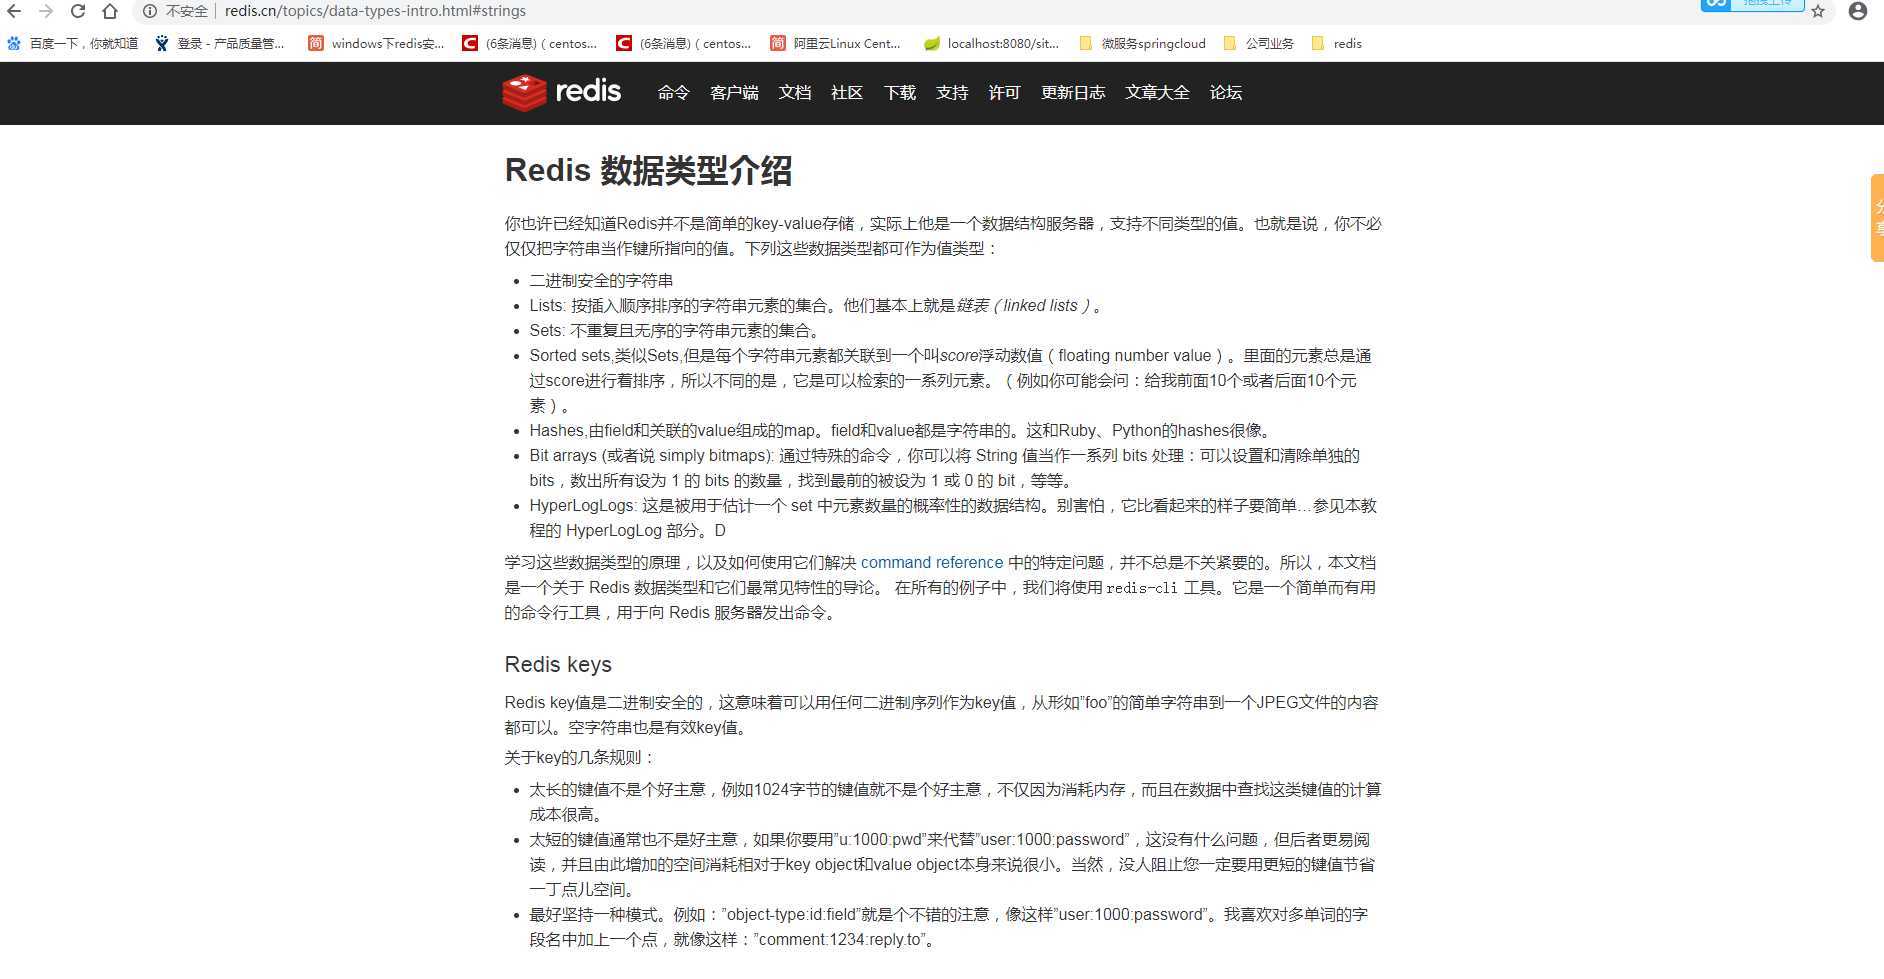Open the localhost:8080/sit bookmark
Screen dimensions: 1884x979
point(992,43)
